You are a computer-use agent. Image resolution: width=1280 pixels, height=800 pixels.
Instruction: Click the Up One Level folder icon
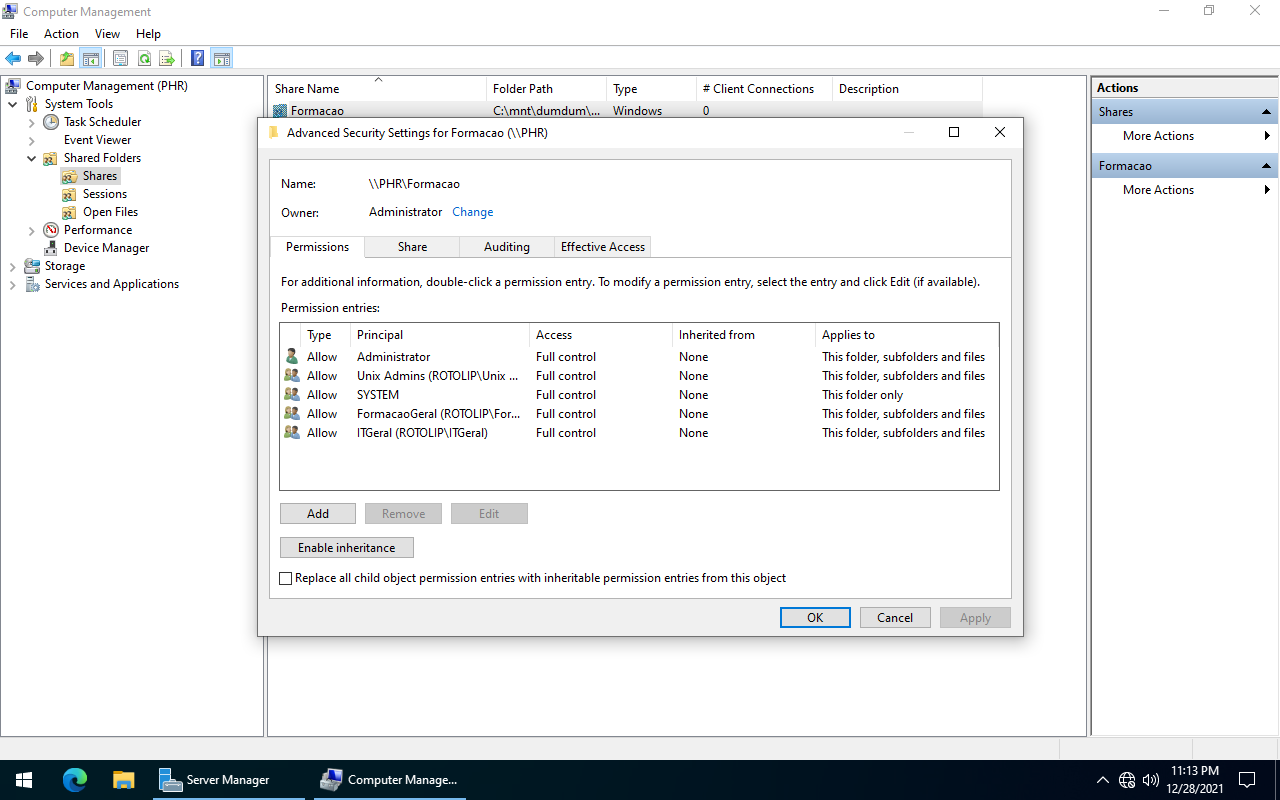67,59
